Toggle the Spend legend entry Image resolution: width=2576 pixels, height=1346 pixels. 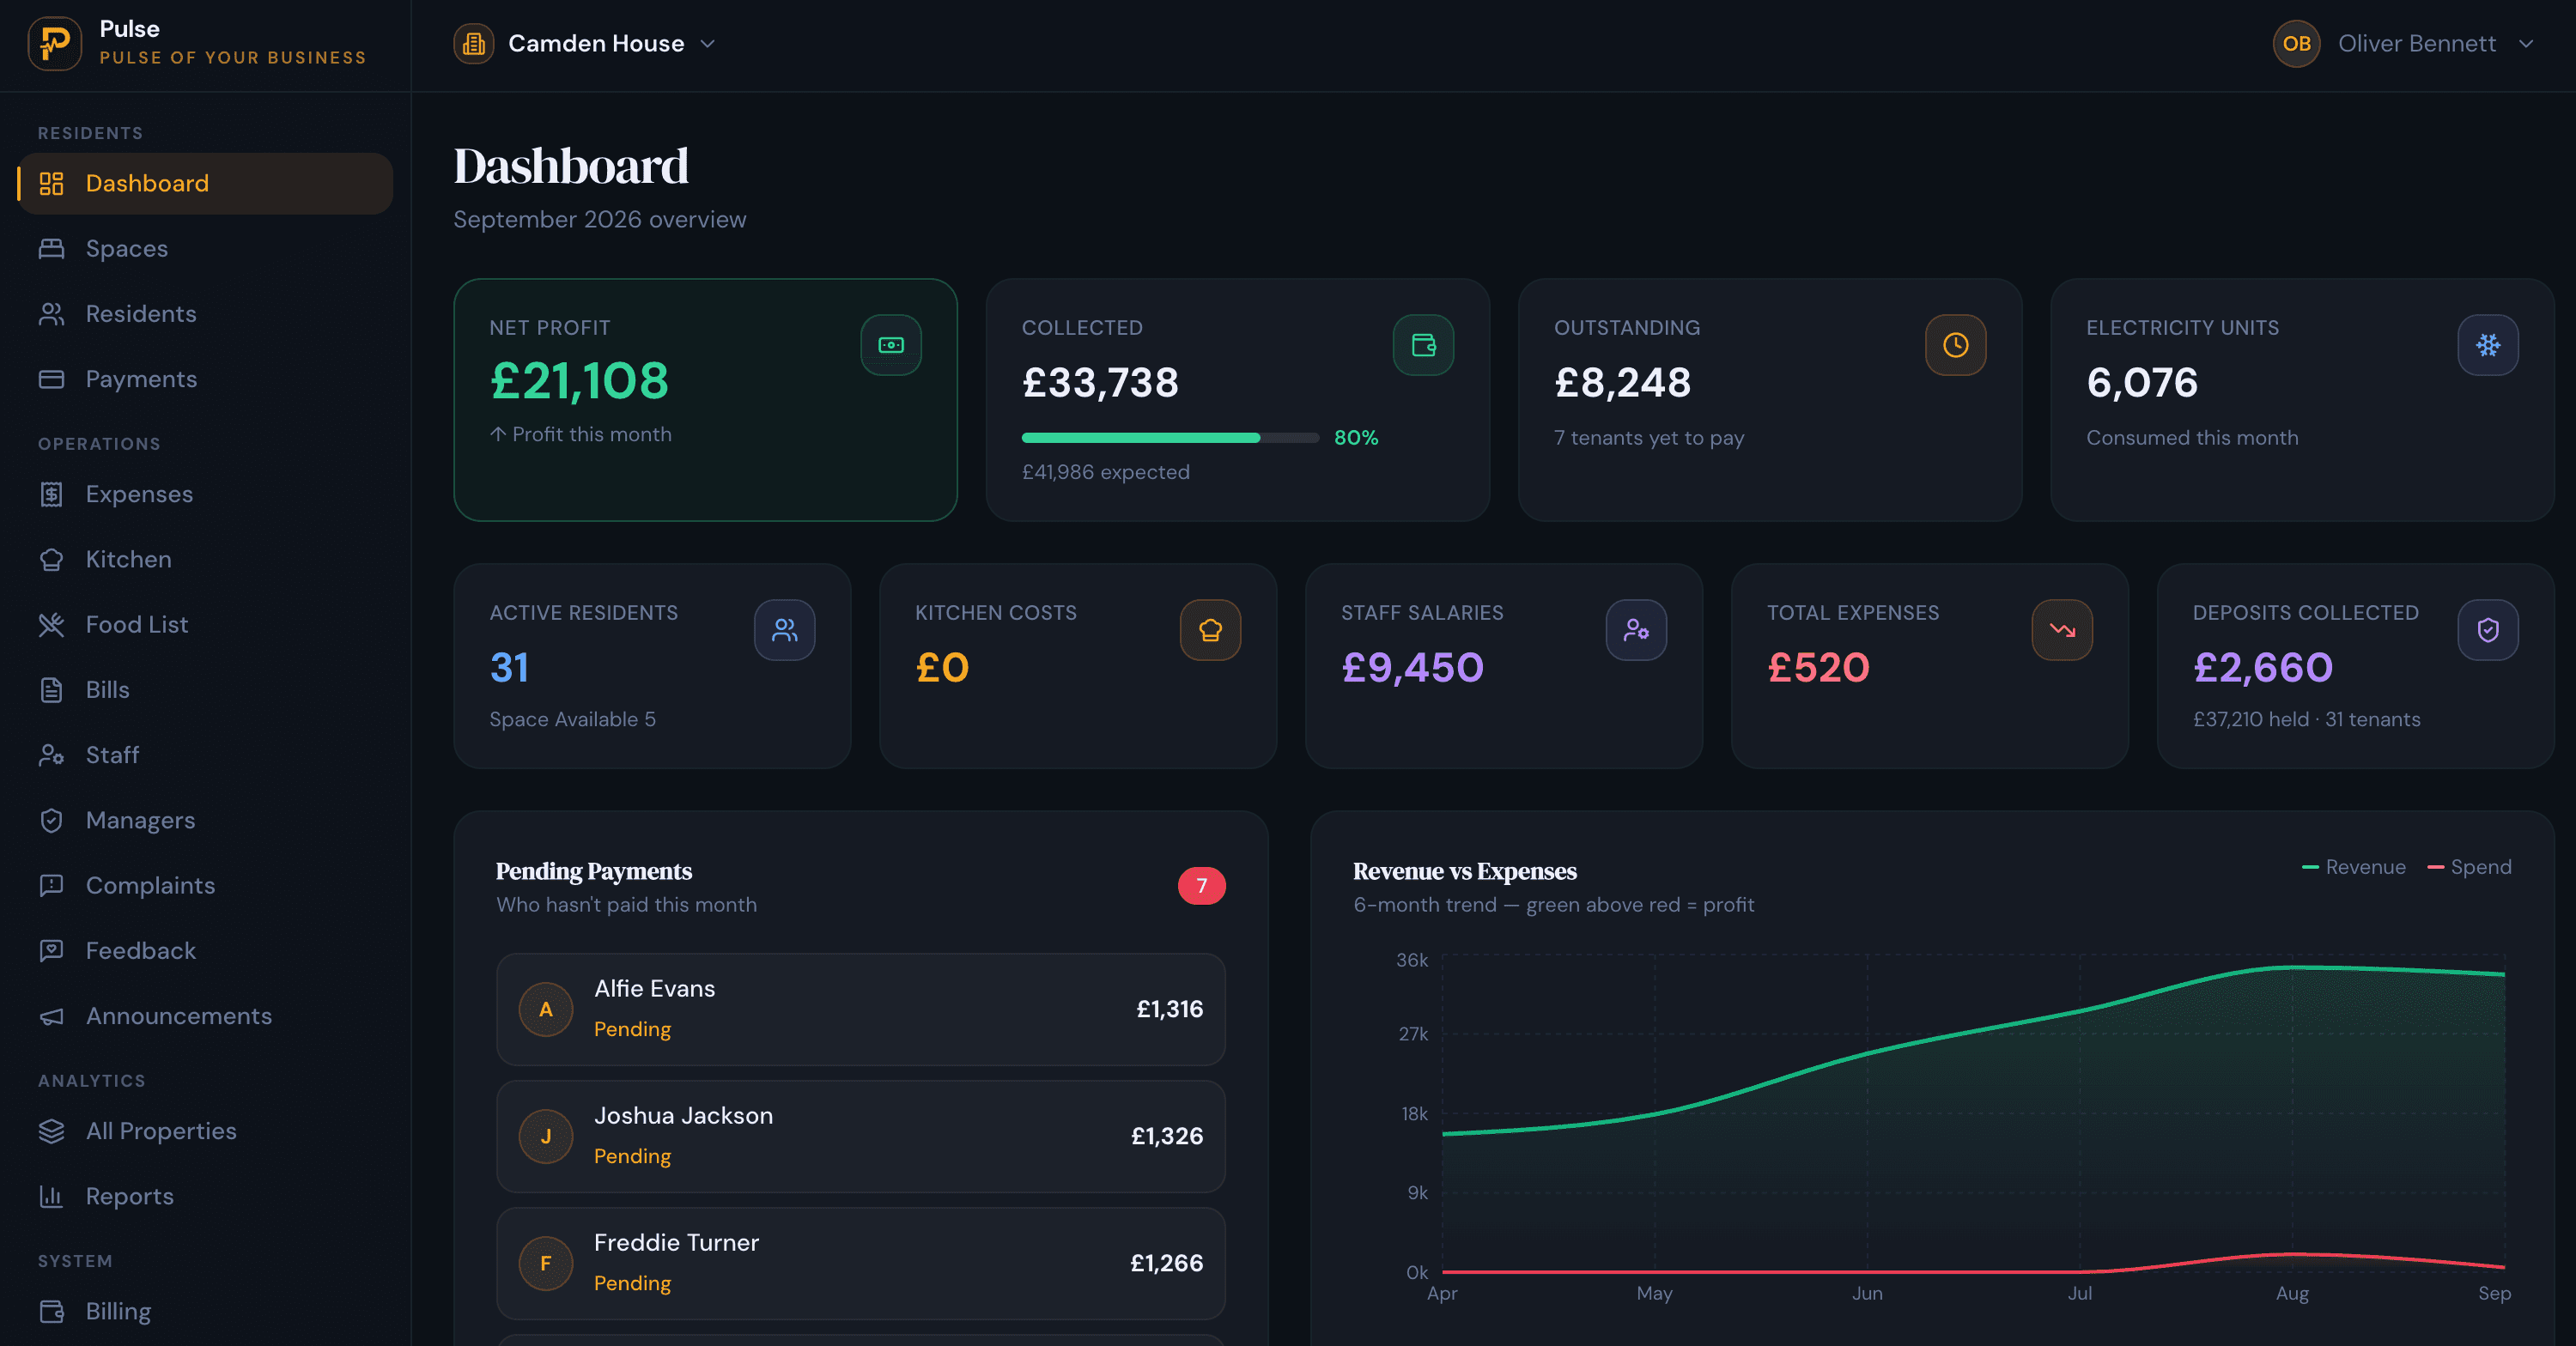point(2470,867)
